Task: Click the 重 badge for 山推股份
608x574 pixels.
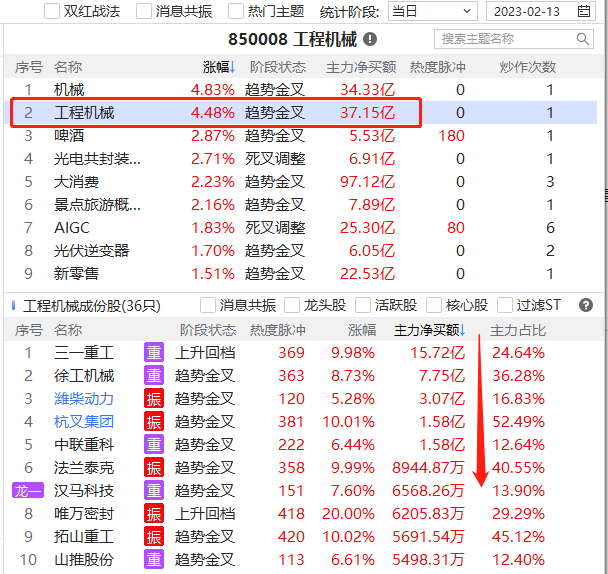Action: point(154,560)
